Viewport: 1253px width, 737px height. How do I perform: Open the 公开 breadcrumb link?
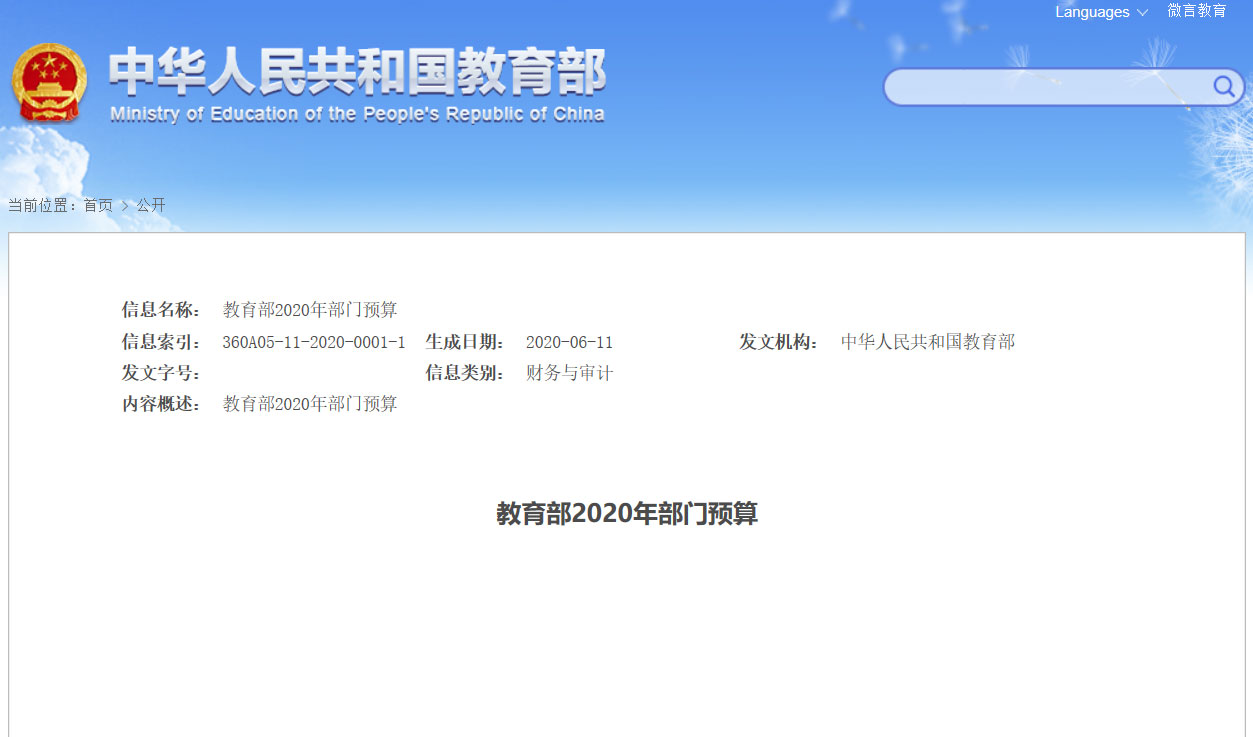pos(151,205)
